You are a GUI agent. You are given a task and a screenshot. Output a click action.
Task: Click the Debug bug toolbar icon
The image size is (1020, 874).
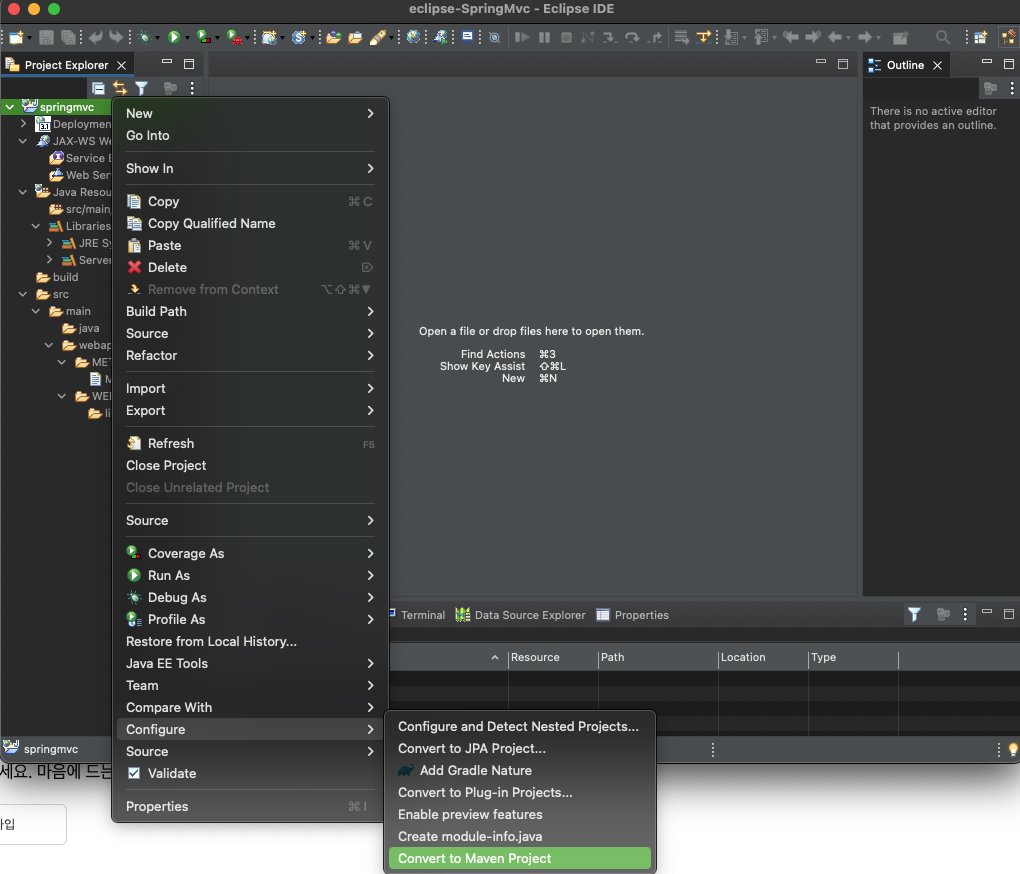pyautogui.click(x=144, y=38)
